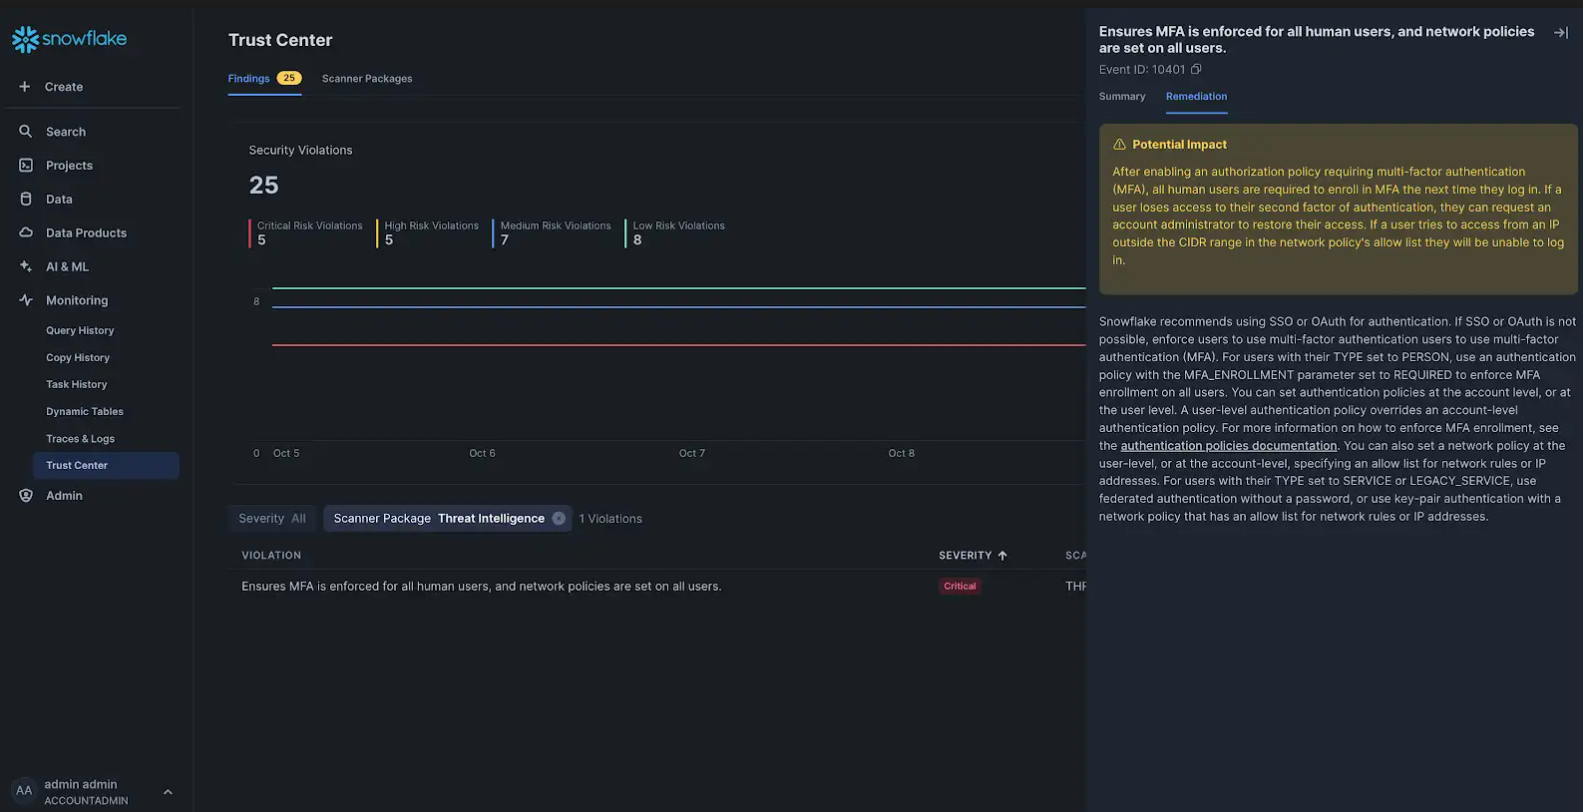
Task: Open the Admin label
Action: click(64, 495)
